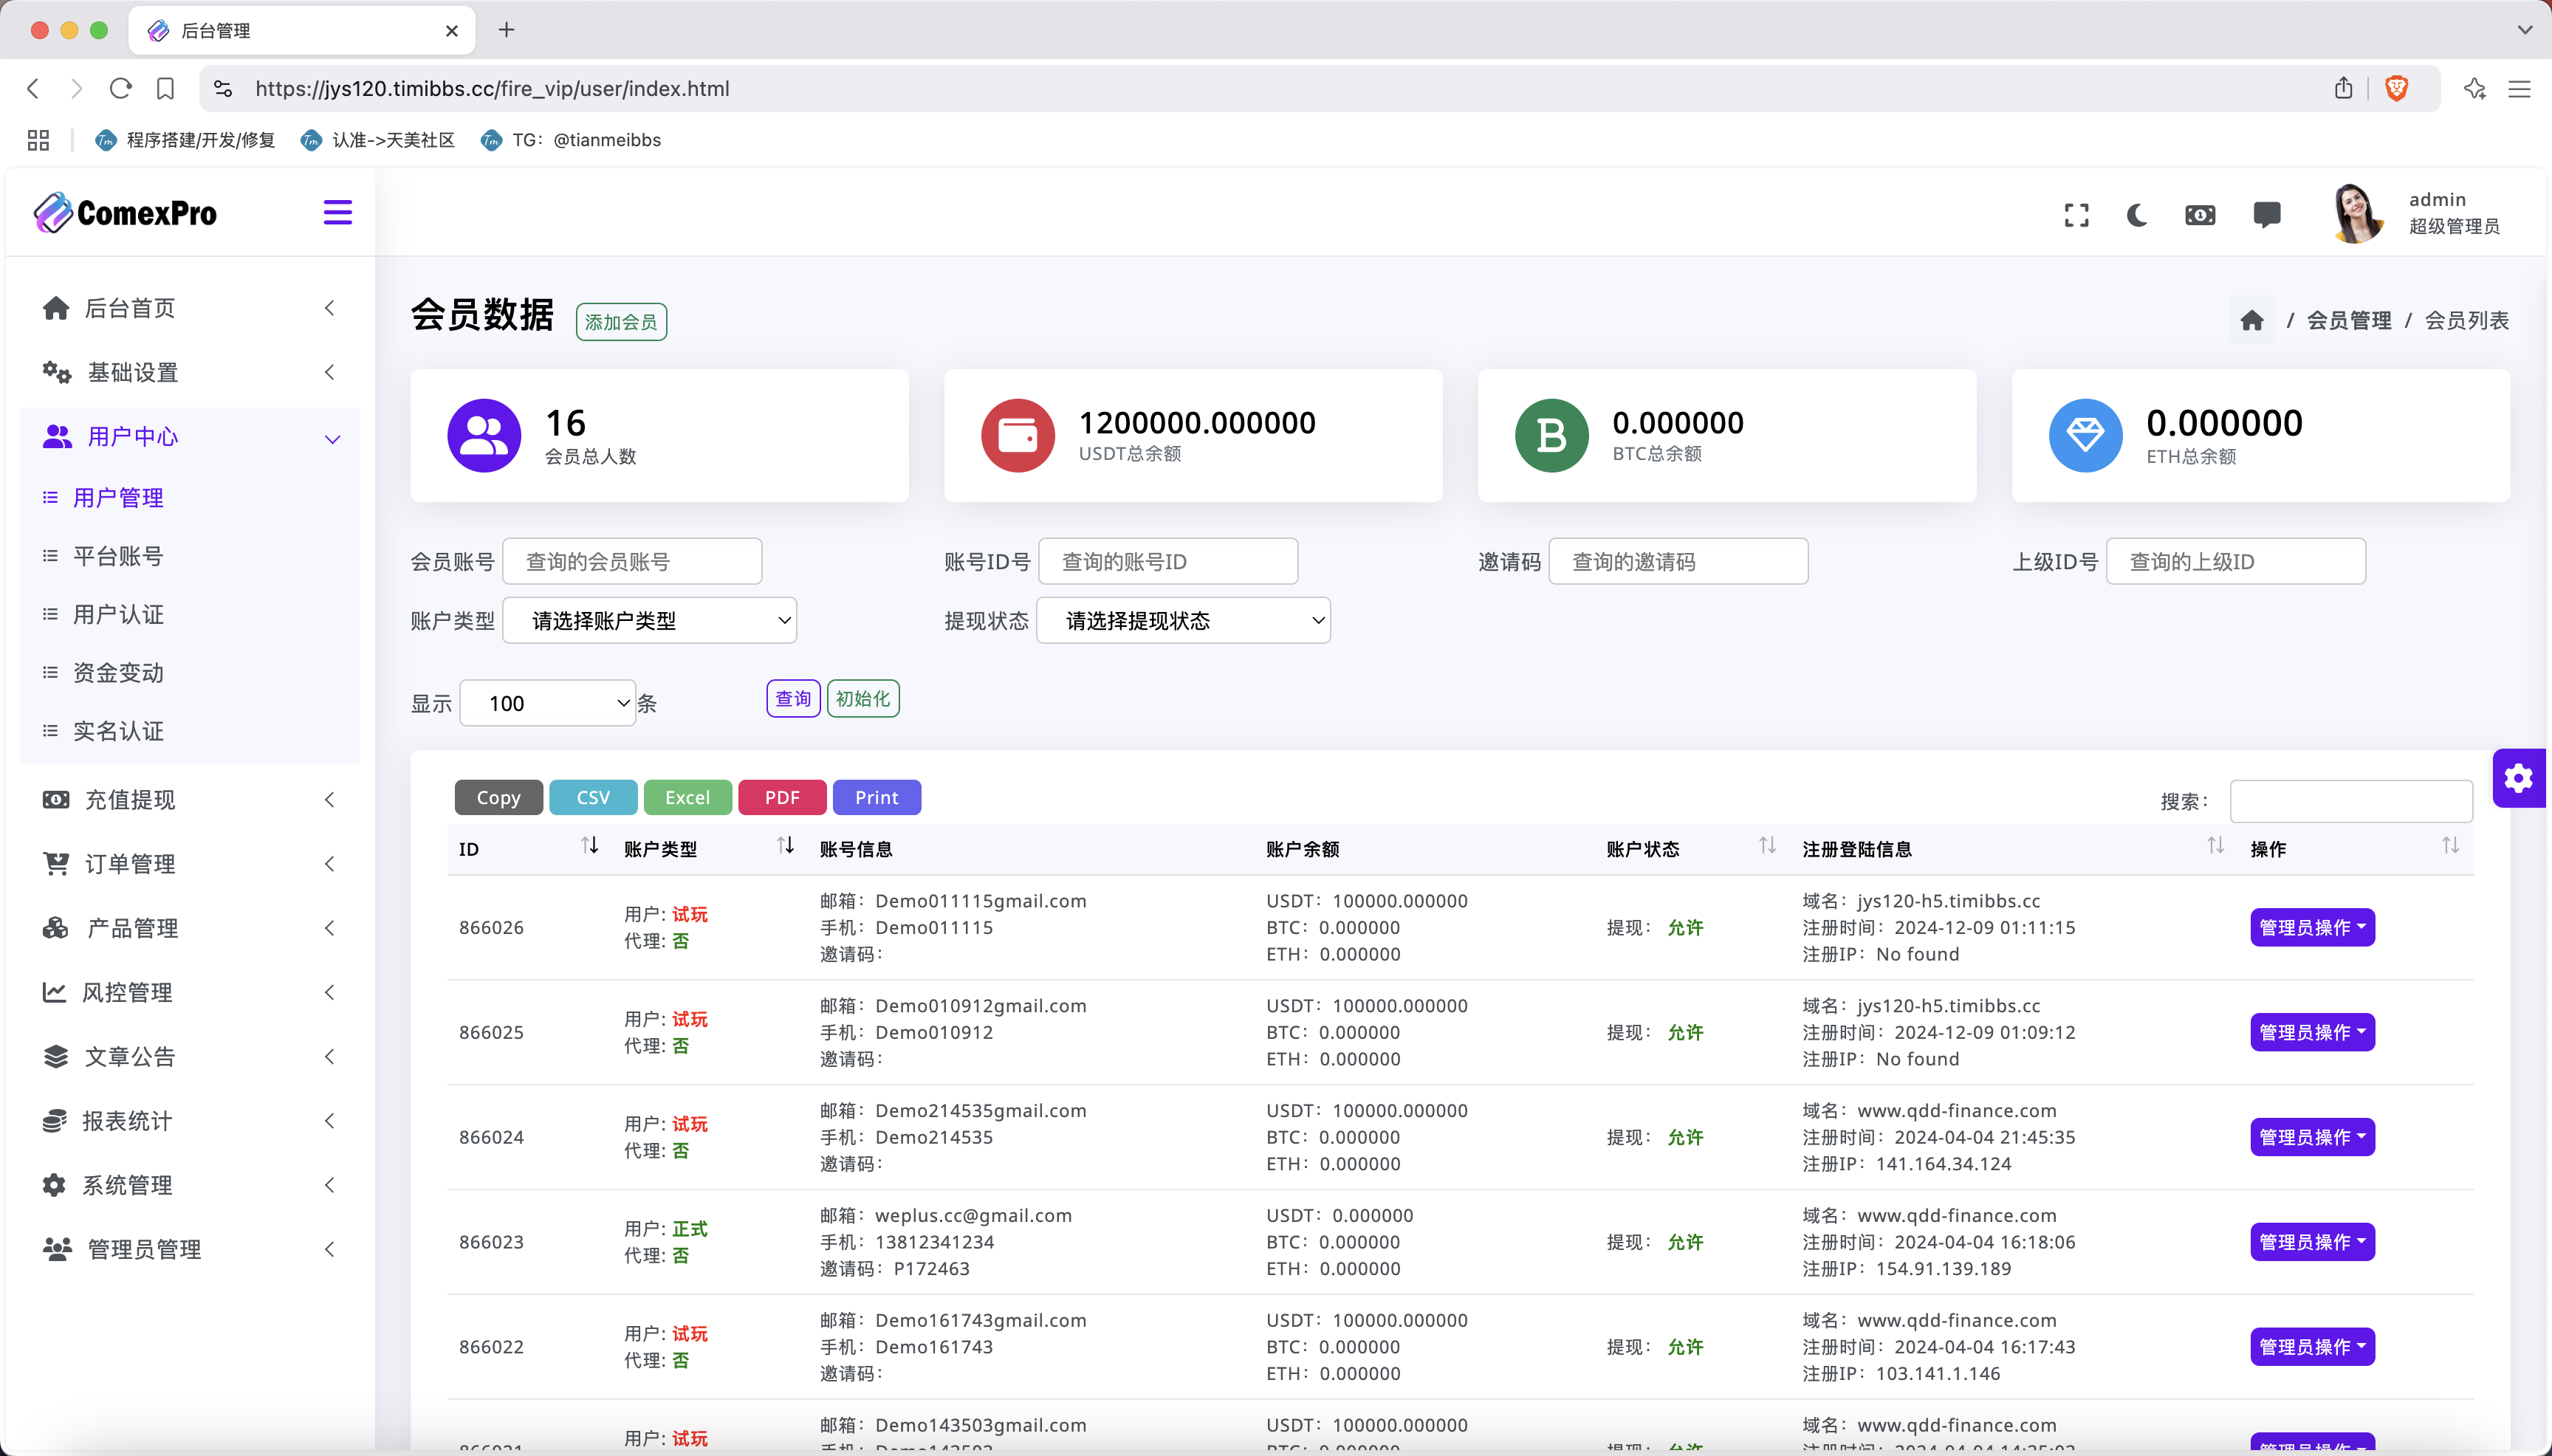
Task: Click the 初始化 reset button
Action: pos(863,698)
